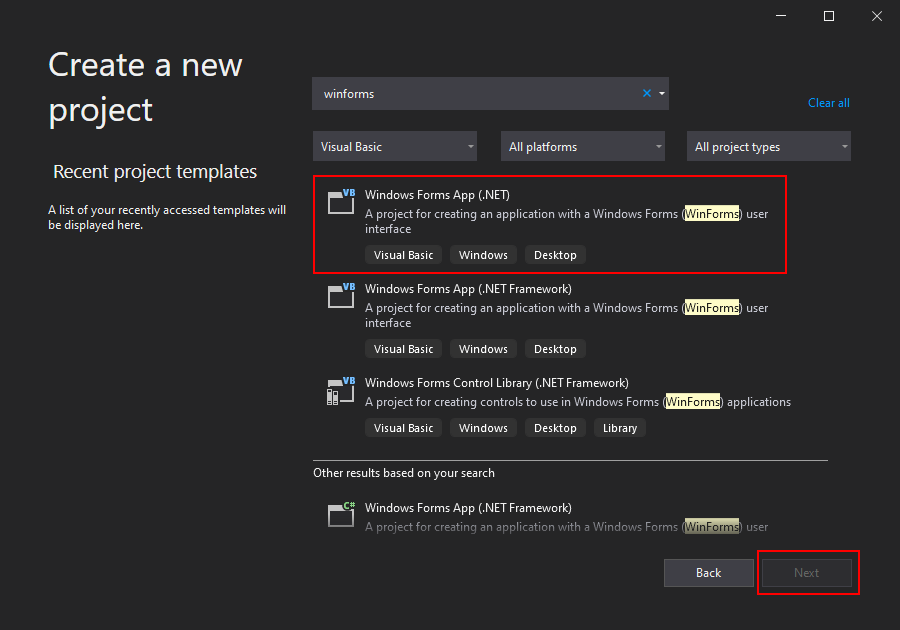The height and width of the screenshot is (630, 900).
Task: Select the Windows Forms Control Library (.NET Framework) title
Action: coord(496,383)
